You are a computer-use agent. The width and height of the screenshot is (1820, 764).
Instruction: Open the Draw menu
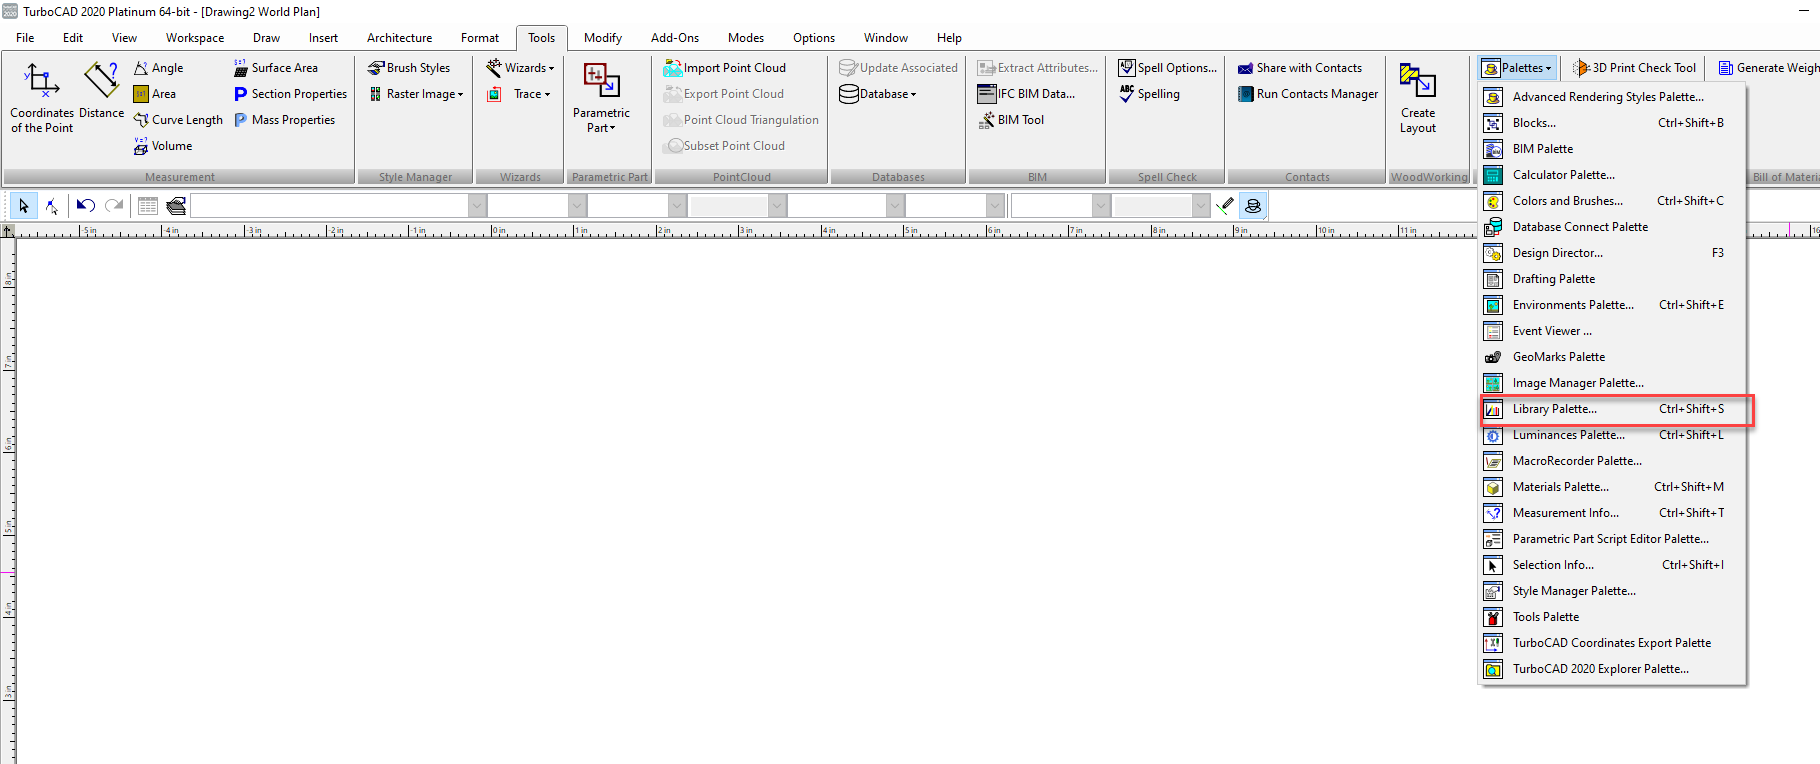266,38
